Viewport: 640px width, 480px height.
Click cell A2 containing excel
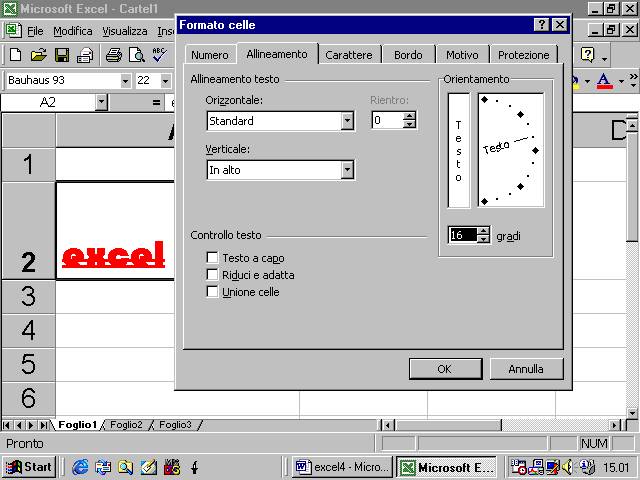coord(115,231)
